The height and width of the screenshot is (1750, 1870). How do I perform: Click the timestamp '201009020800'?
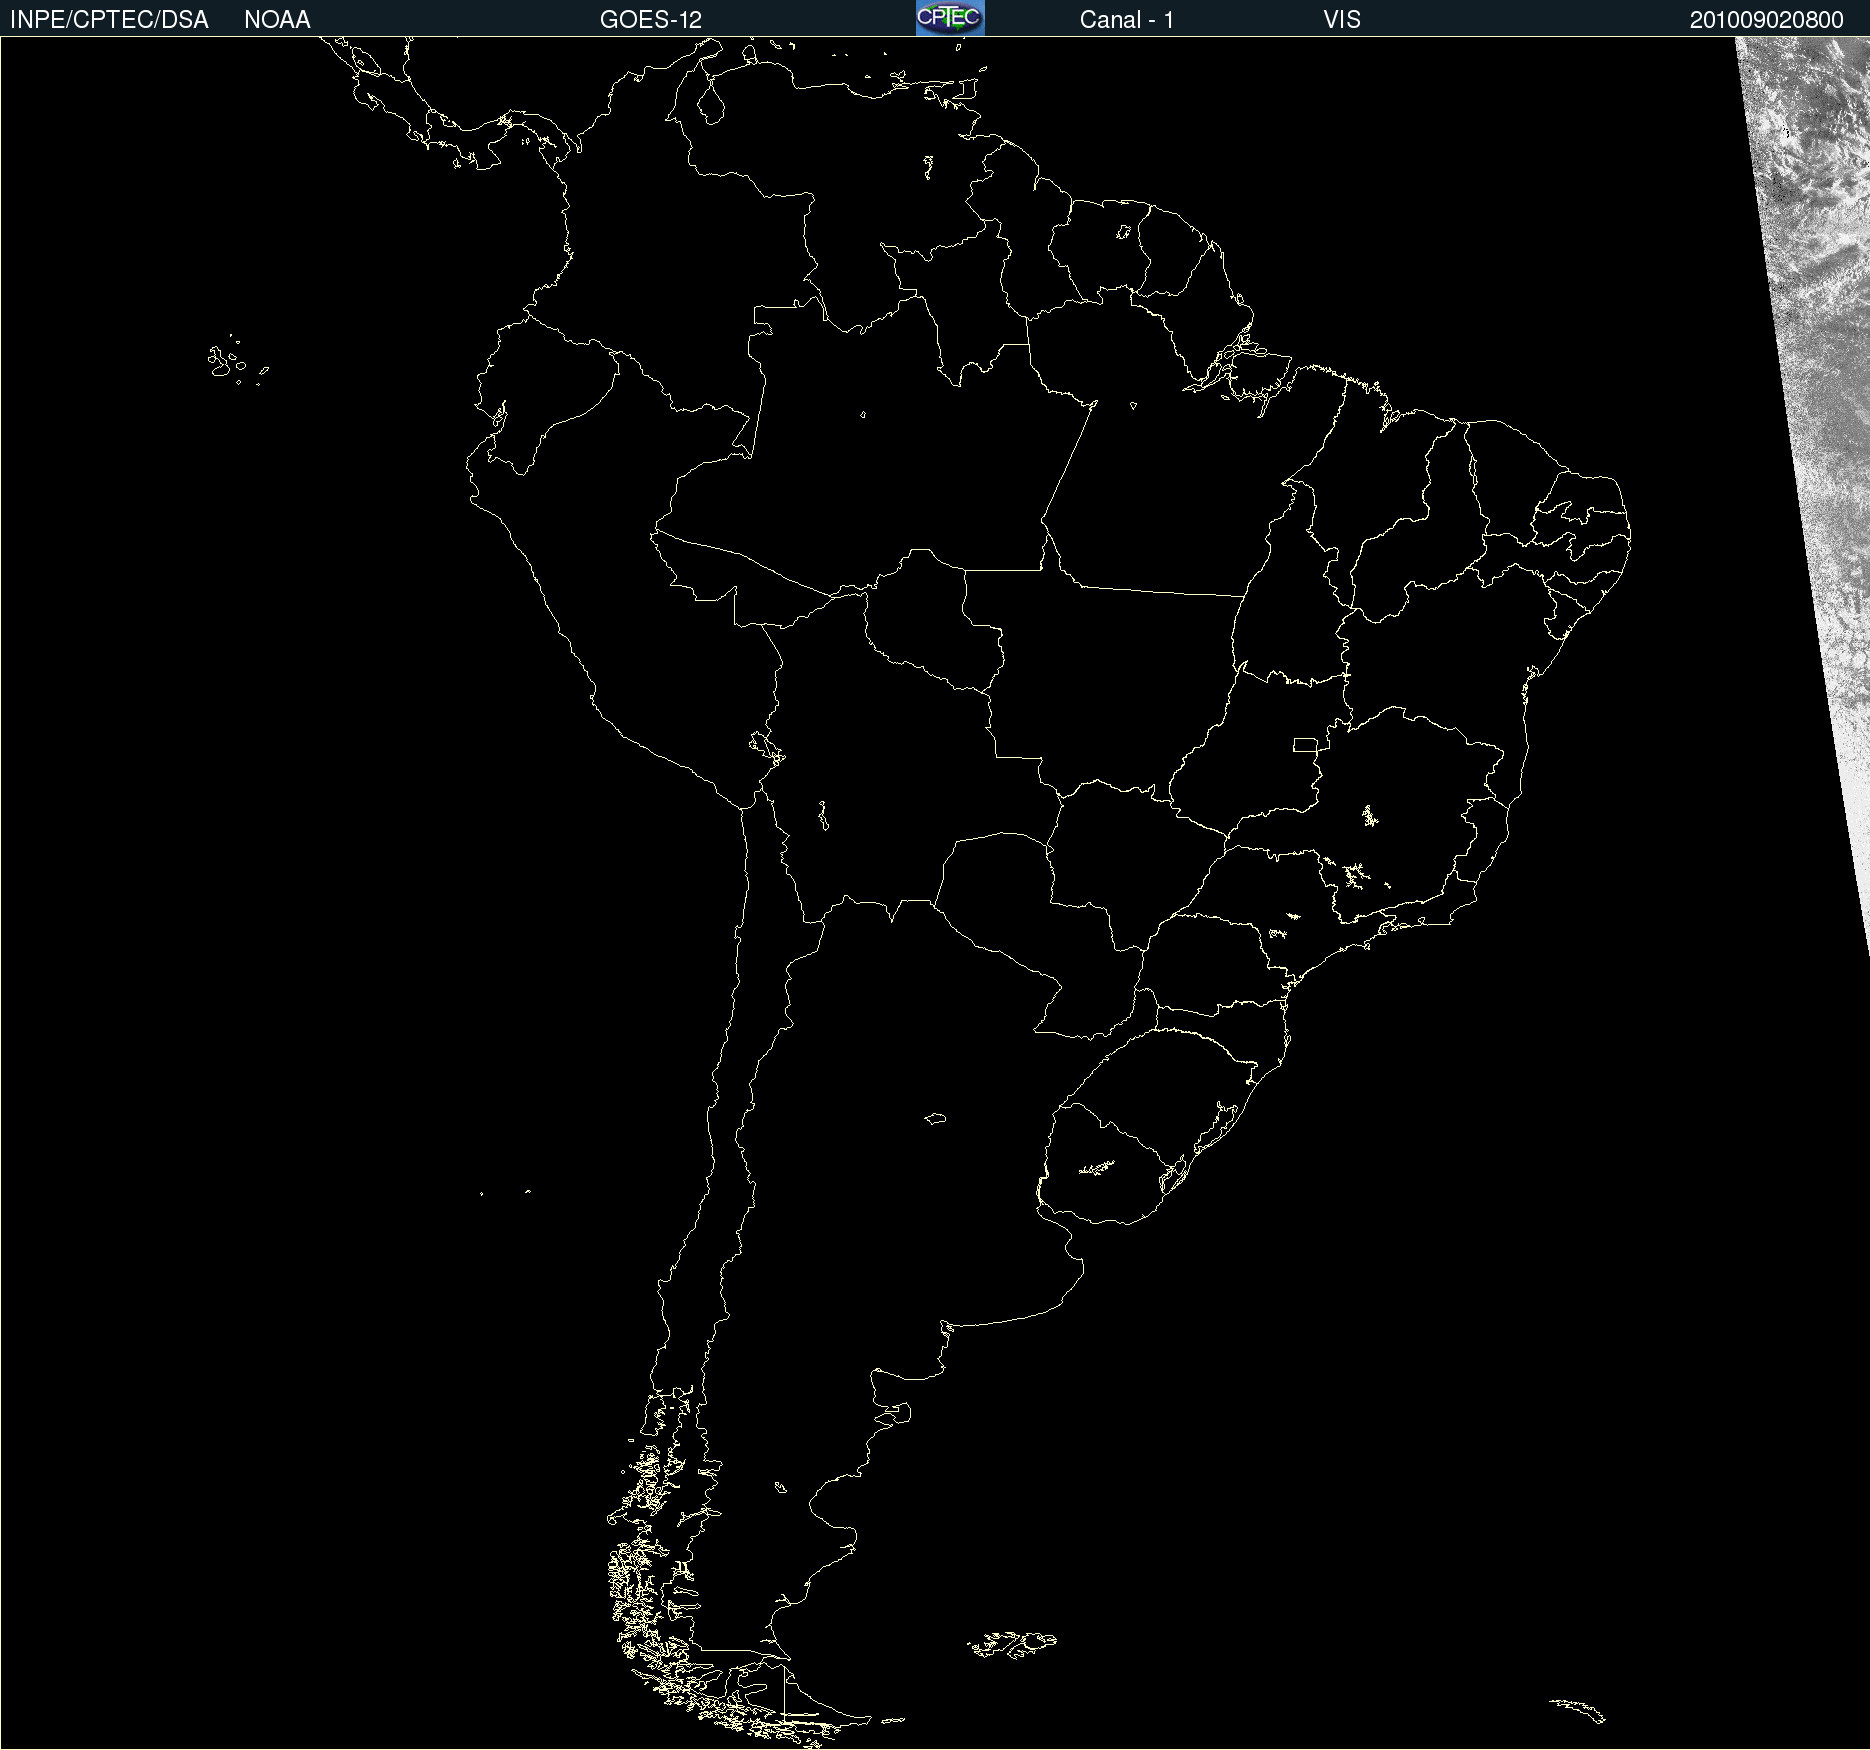[x=1767, y=20]
